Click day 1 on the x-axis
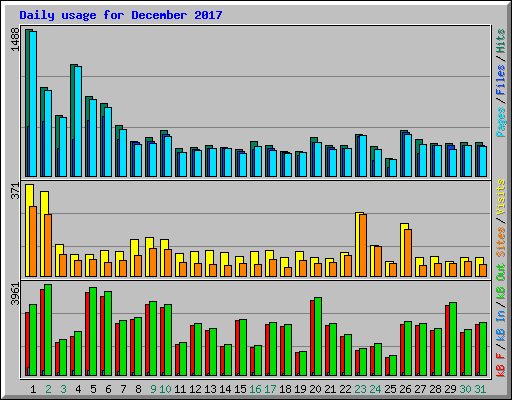The height and width of the screenshot is (400, 512). (33, 389)
